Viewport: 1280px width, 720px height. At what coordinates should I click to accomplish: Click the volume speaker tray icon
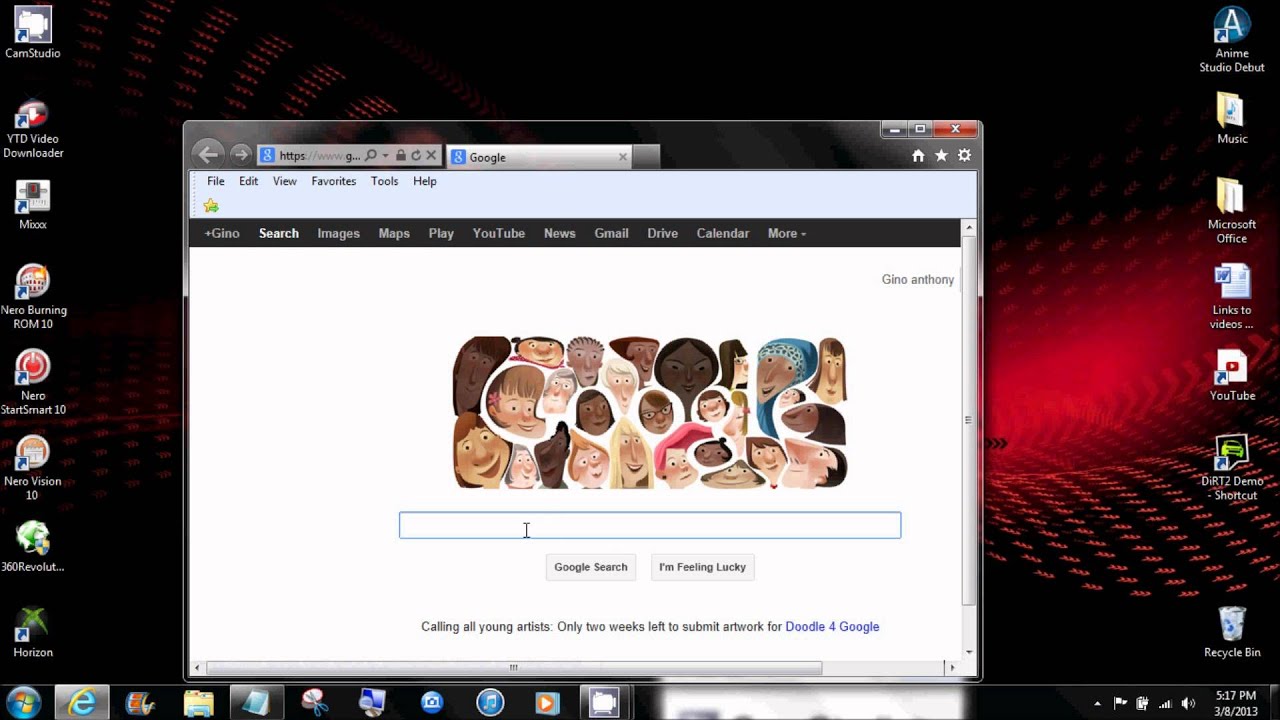(x=1188, y=703)
